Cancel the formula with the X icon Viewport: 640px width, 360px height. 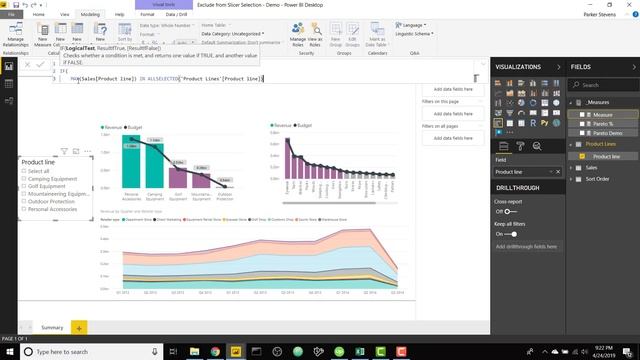(27, 64)
